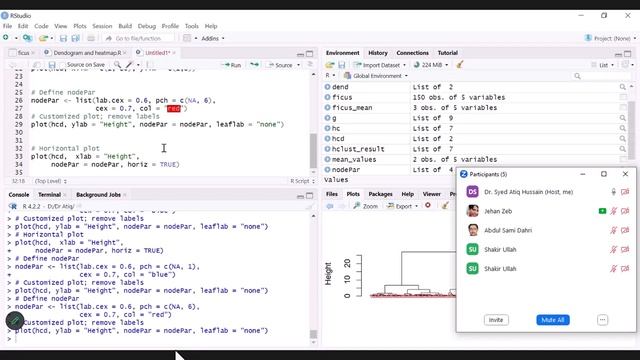
Task: Click Jehan Zeb's muted microphone icon
Action: click(x=613, y=211)
